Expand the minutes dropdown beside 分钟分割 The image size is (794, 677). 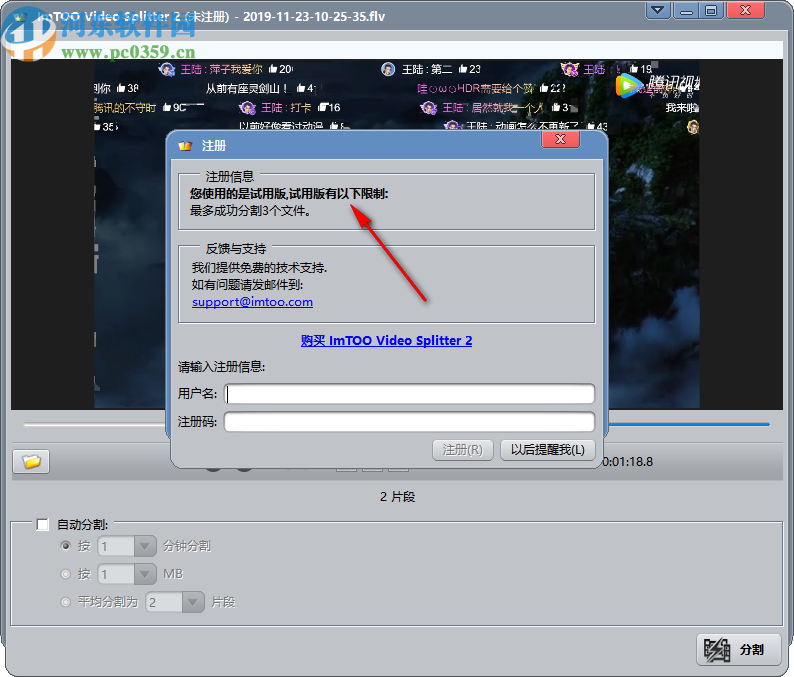tap(145, 546)
